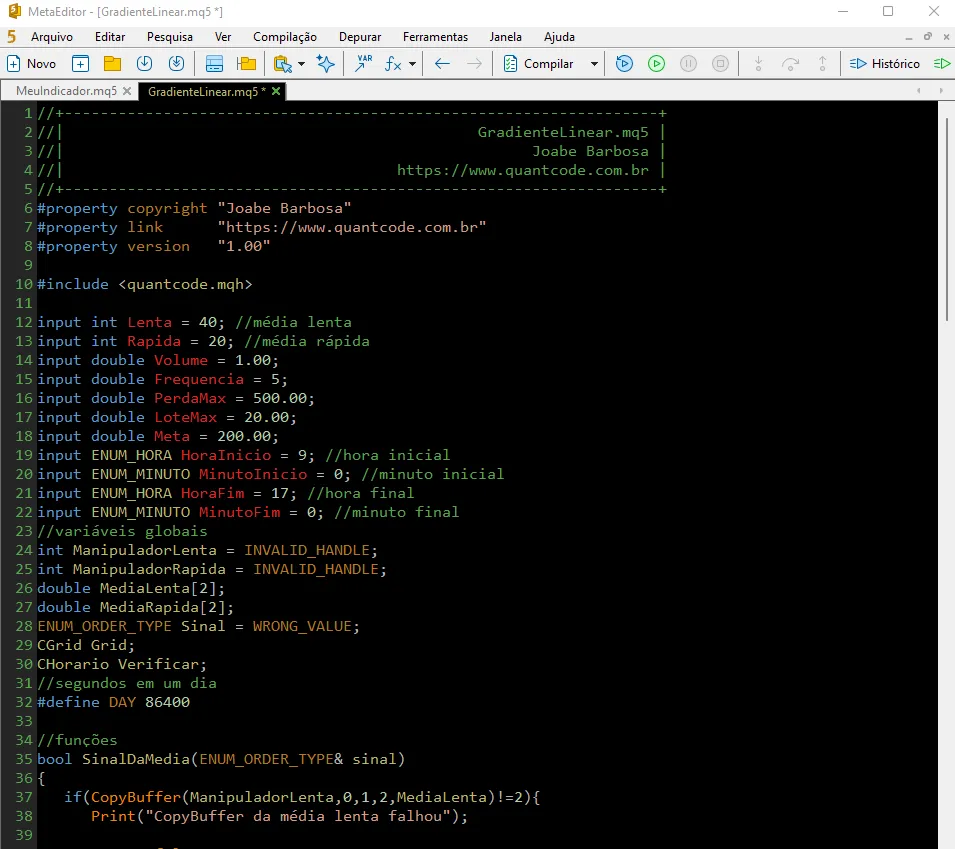Expand the clipboard icon's dropdown arrow

(301, 63)
